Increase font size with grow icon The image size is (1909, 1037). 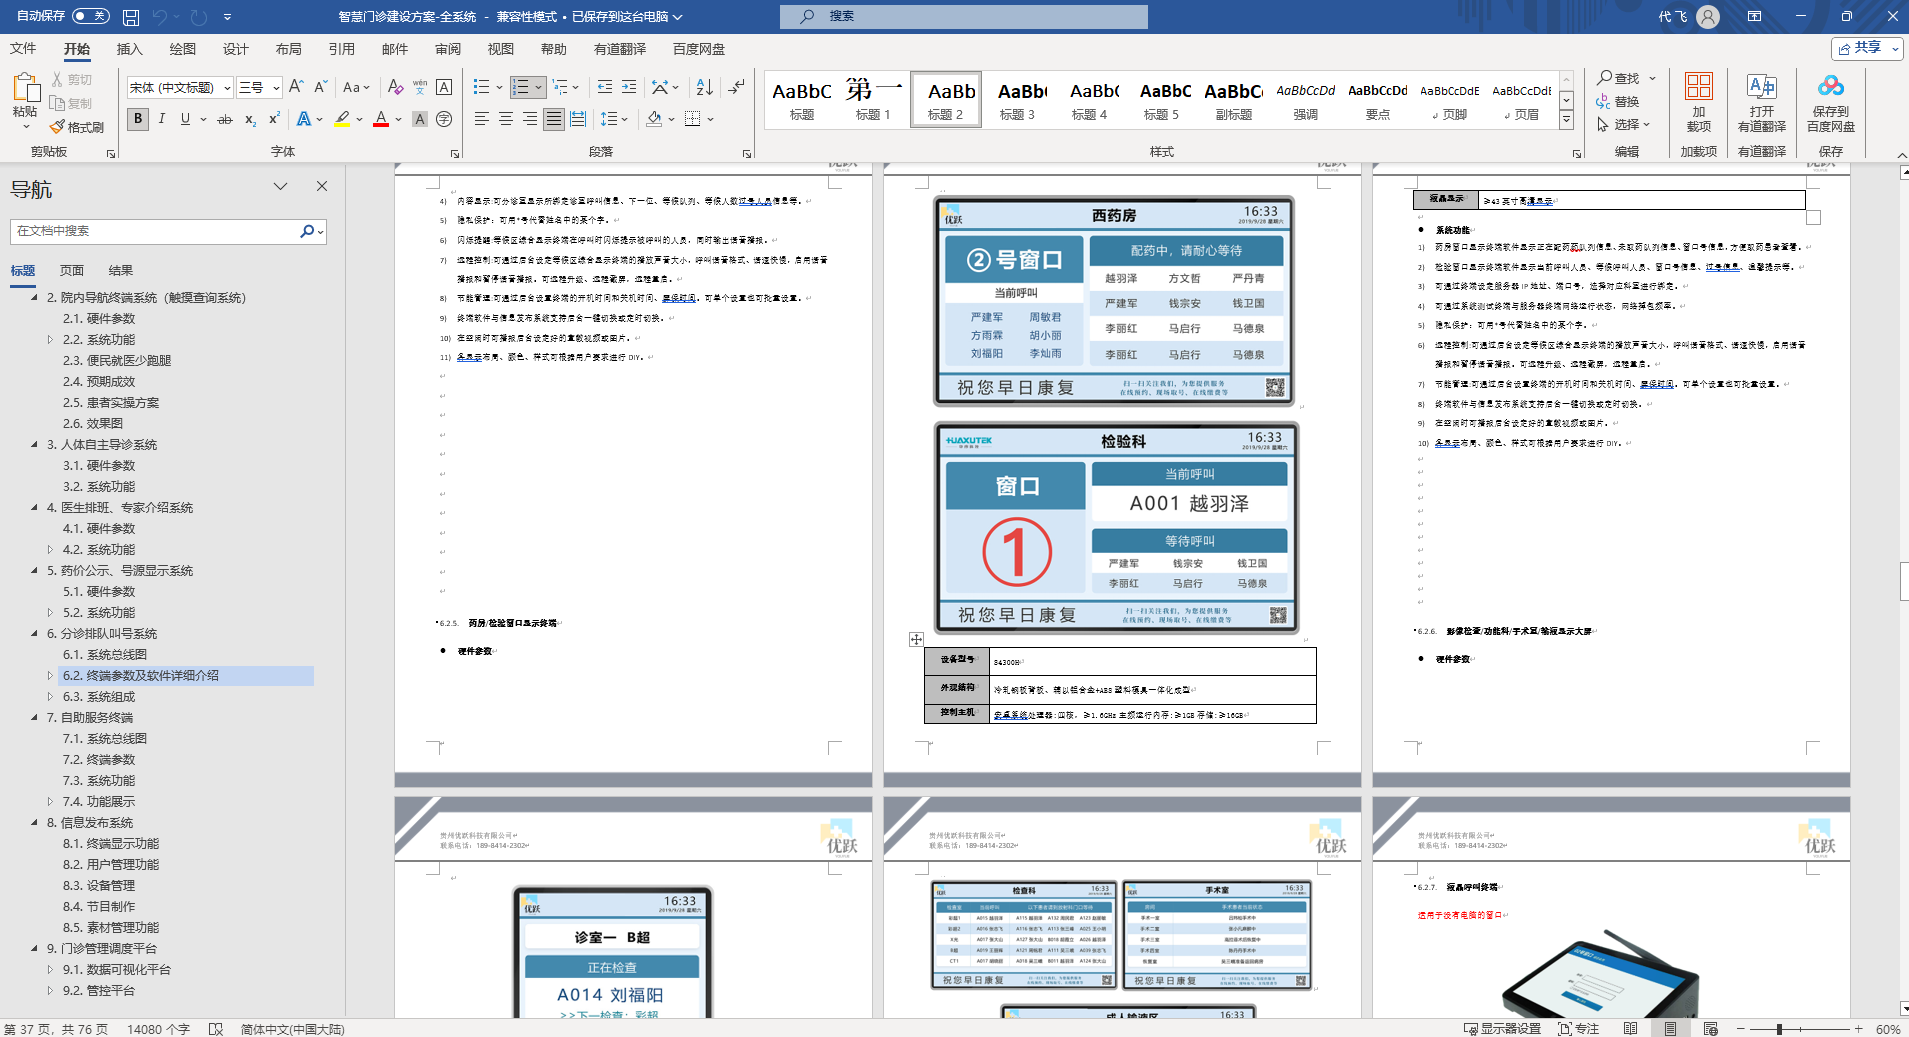coord(296,87)
